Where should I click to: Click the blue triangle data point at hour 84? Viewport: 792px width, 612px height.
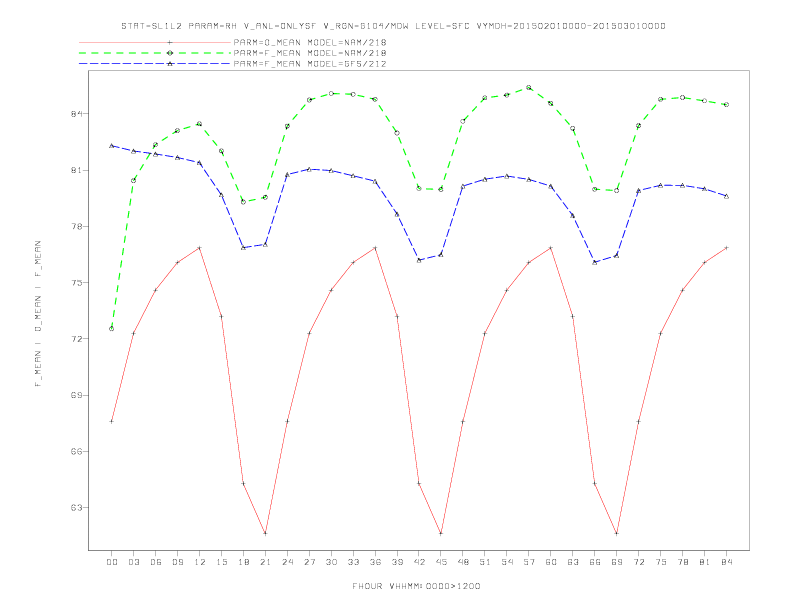727,196
